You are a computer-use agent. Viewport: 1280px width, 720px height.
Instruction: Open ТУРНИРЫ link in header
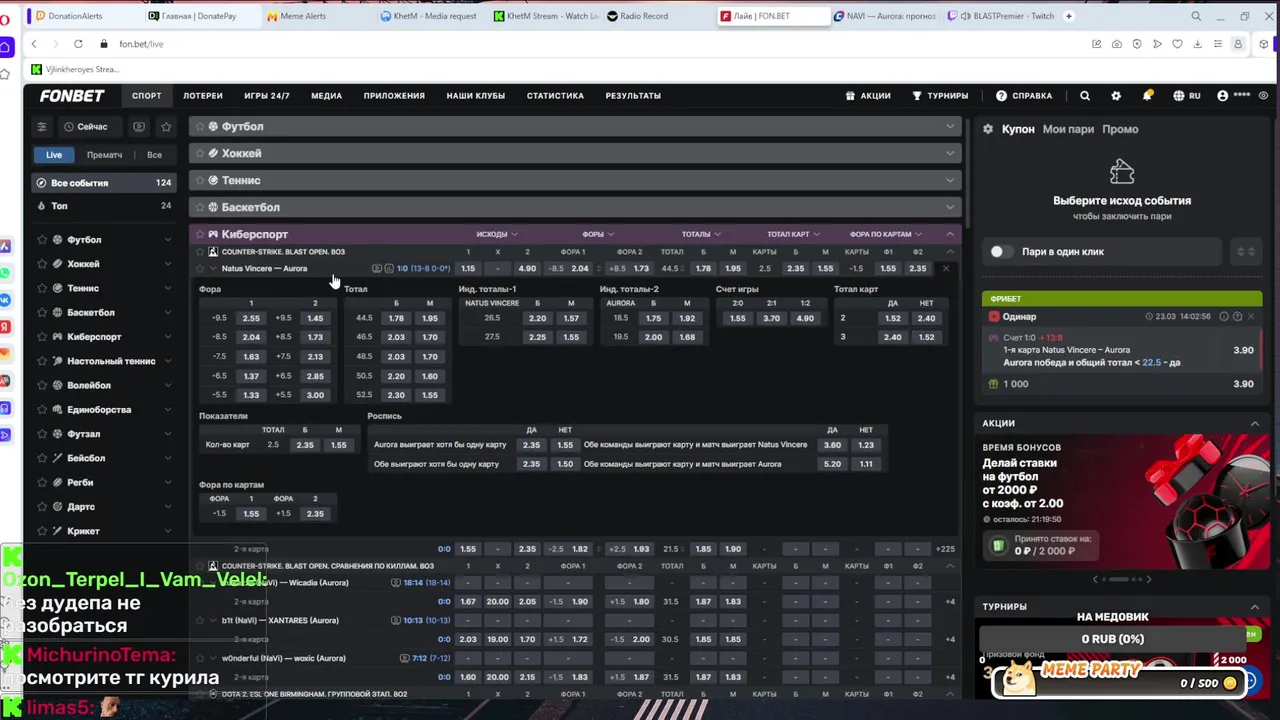[940, 96]
